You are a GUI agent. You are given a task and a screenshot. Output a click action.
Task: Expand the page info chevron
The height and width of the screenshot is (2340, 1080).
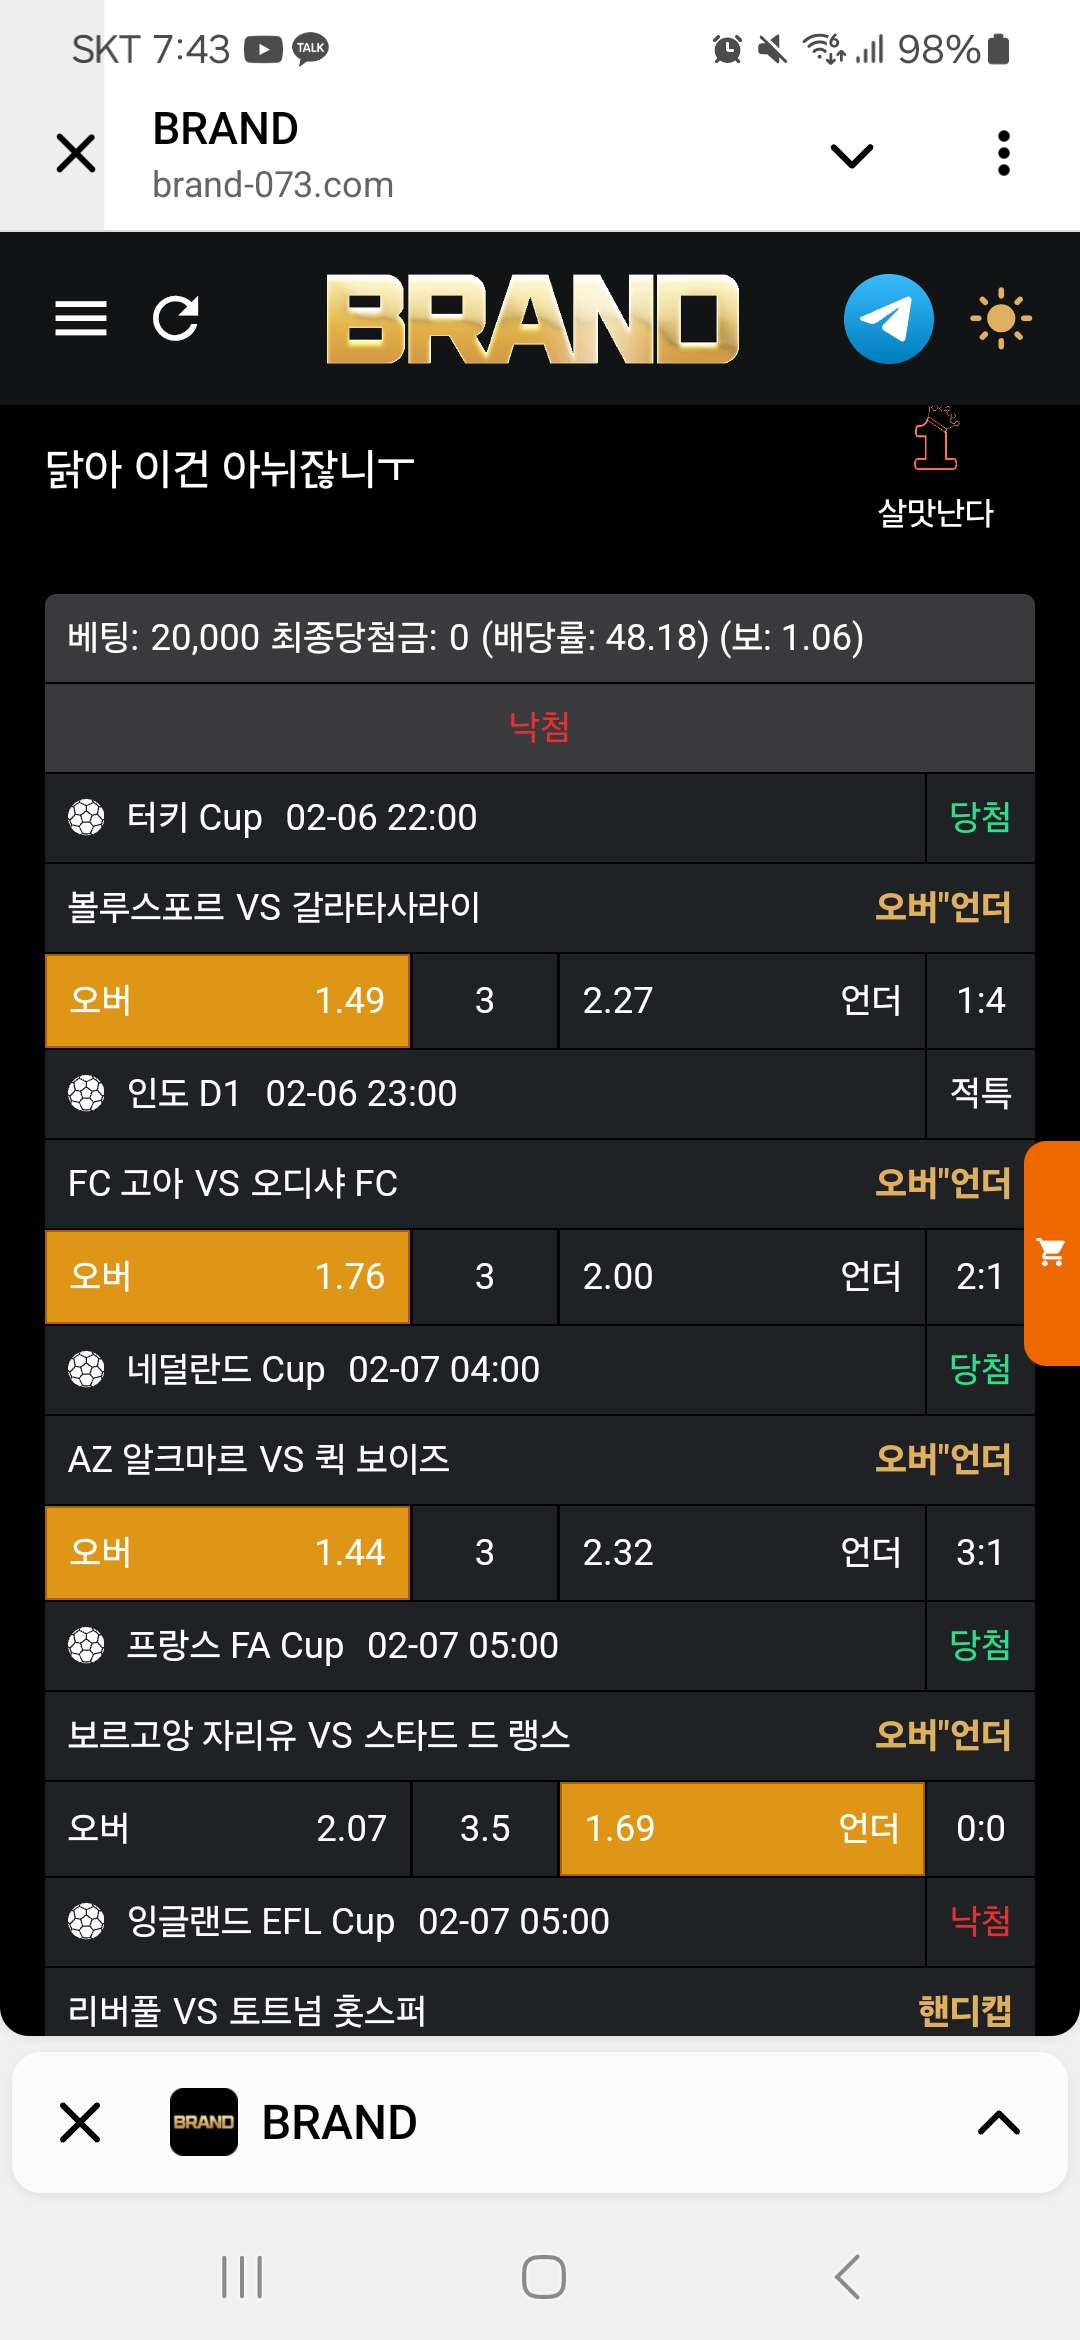pyautogui.click(x=852, y=155)
